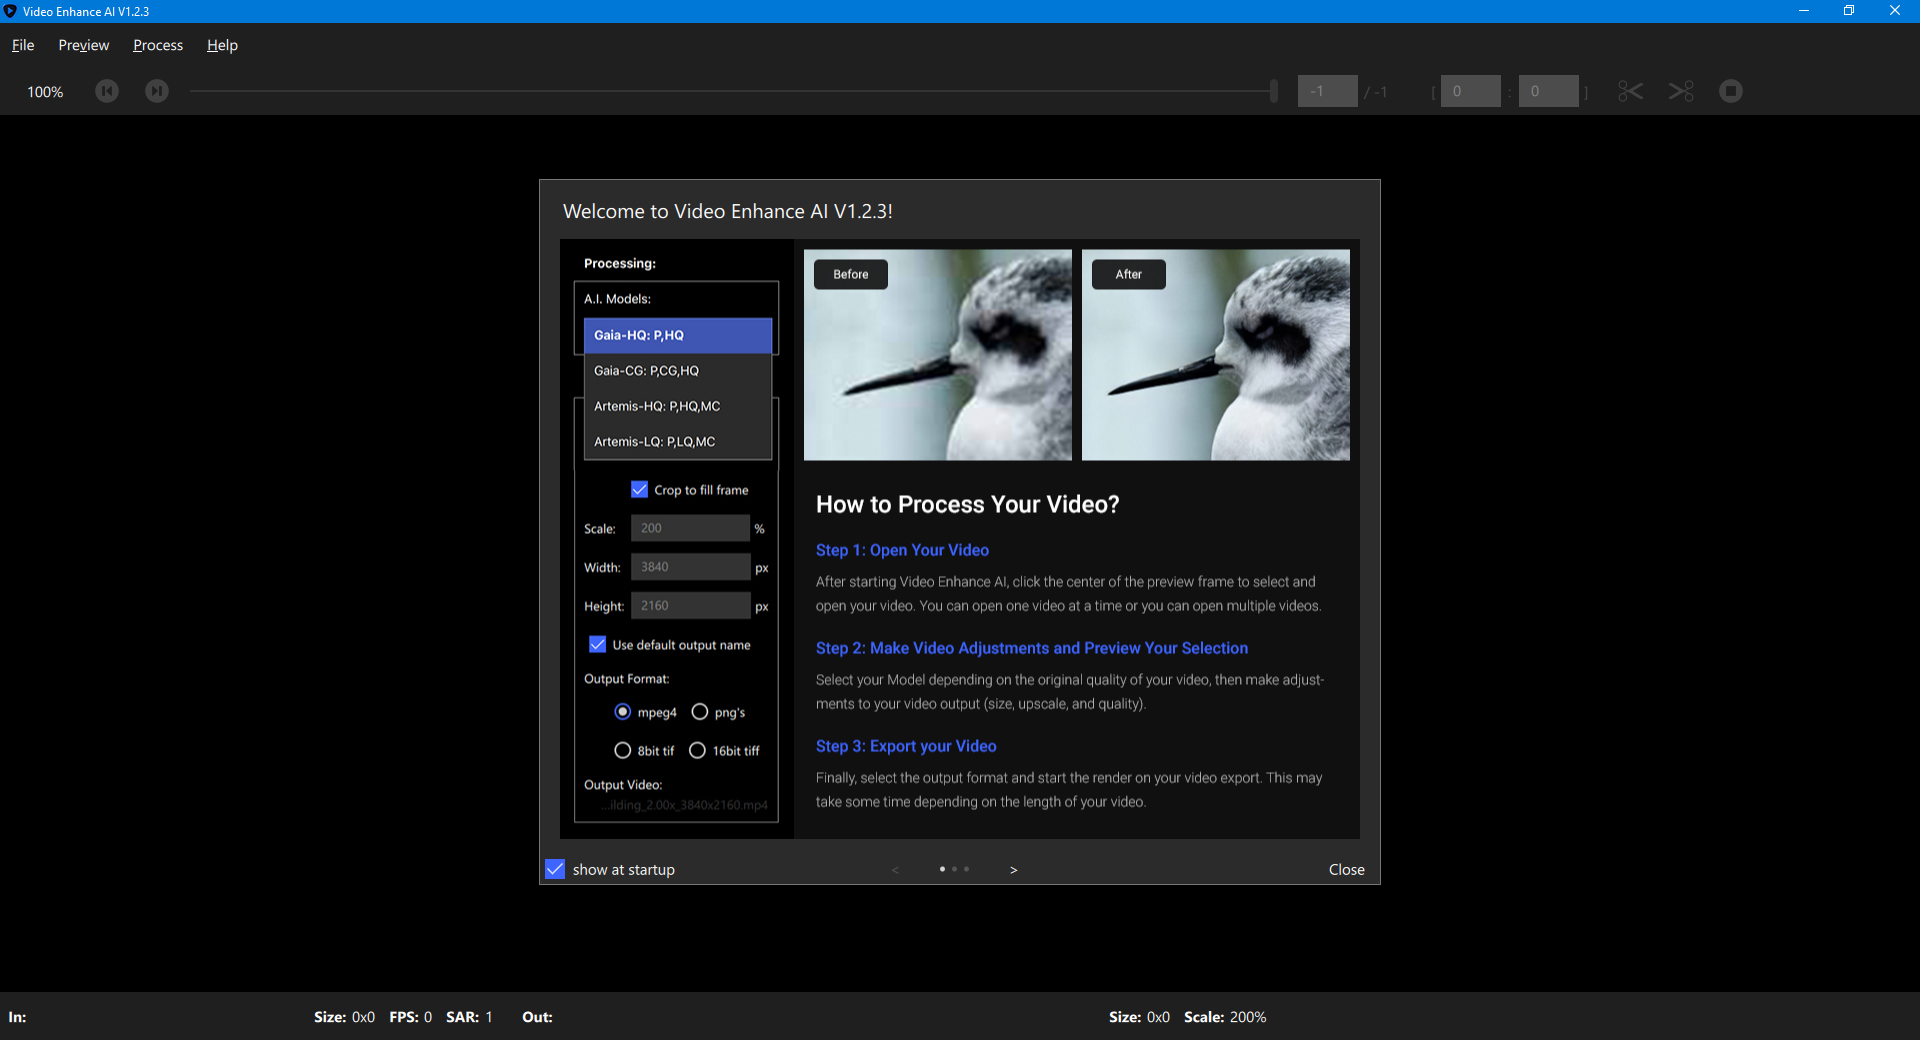Restore down the application window
This screenshot has height=1040, width=1920.
click(x=1849, y=11)
